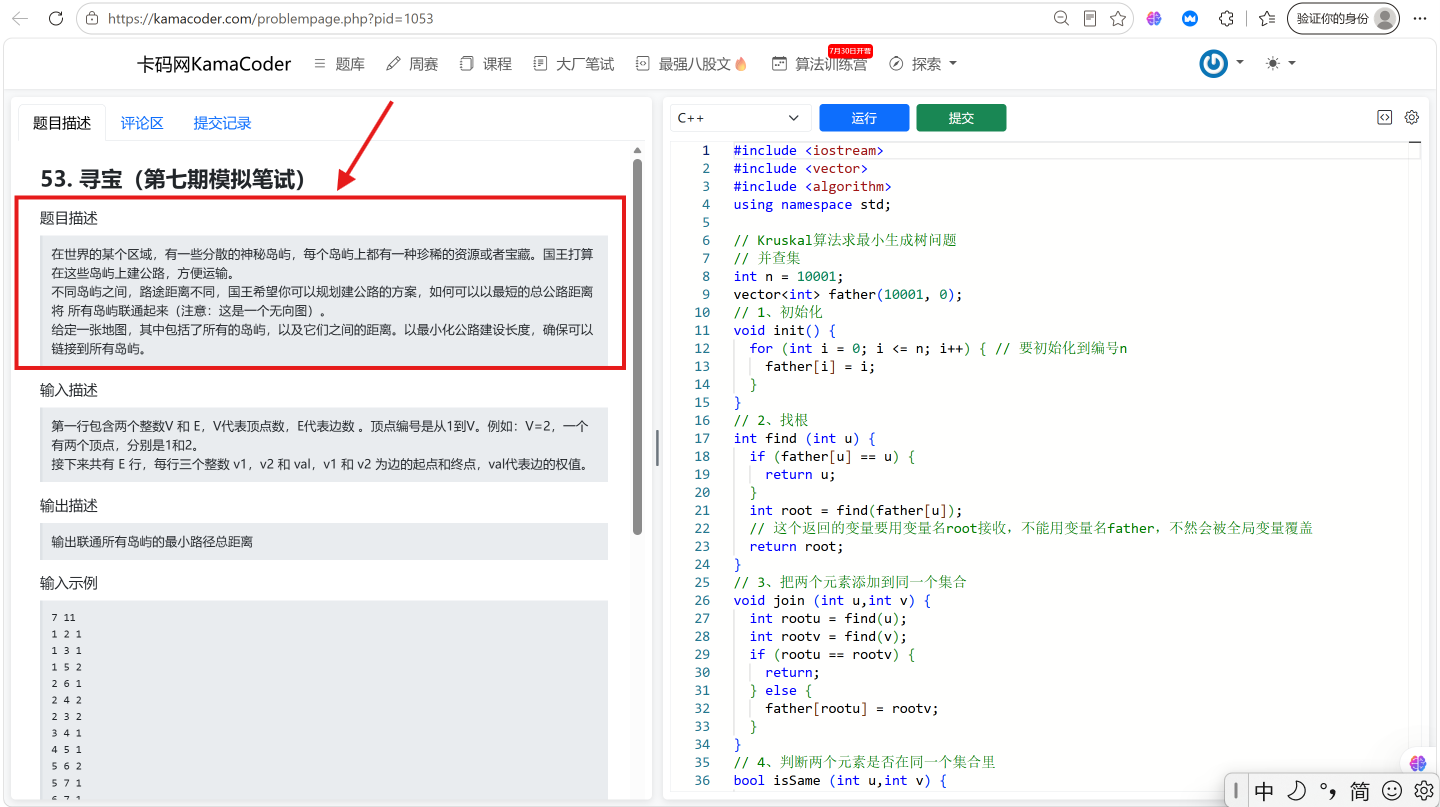1440x807 pixels.
Task: Toggle the IME half-moon width mode
Action: pyautogui.click(x=1296, y=791)
